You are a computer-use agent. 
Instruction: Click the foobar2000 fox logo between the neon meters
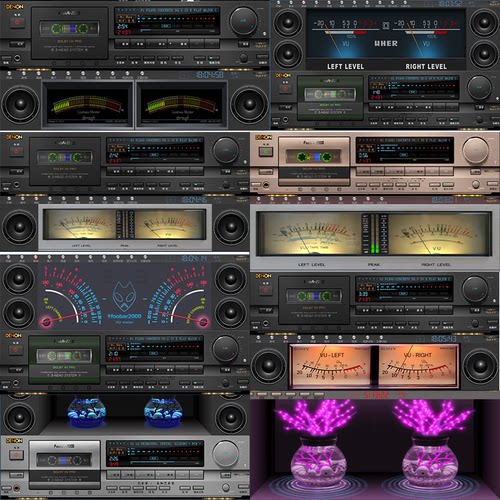pos(124,296)
